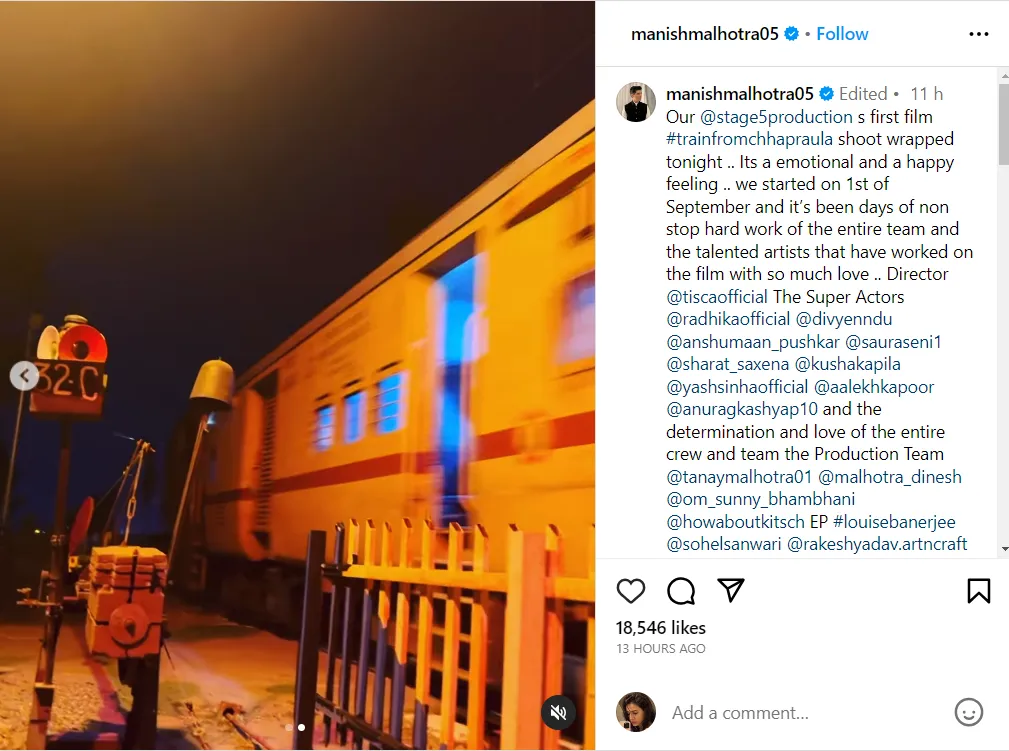
Task: Click caption scrollbar down arrow
Action: pos(1004,549)
